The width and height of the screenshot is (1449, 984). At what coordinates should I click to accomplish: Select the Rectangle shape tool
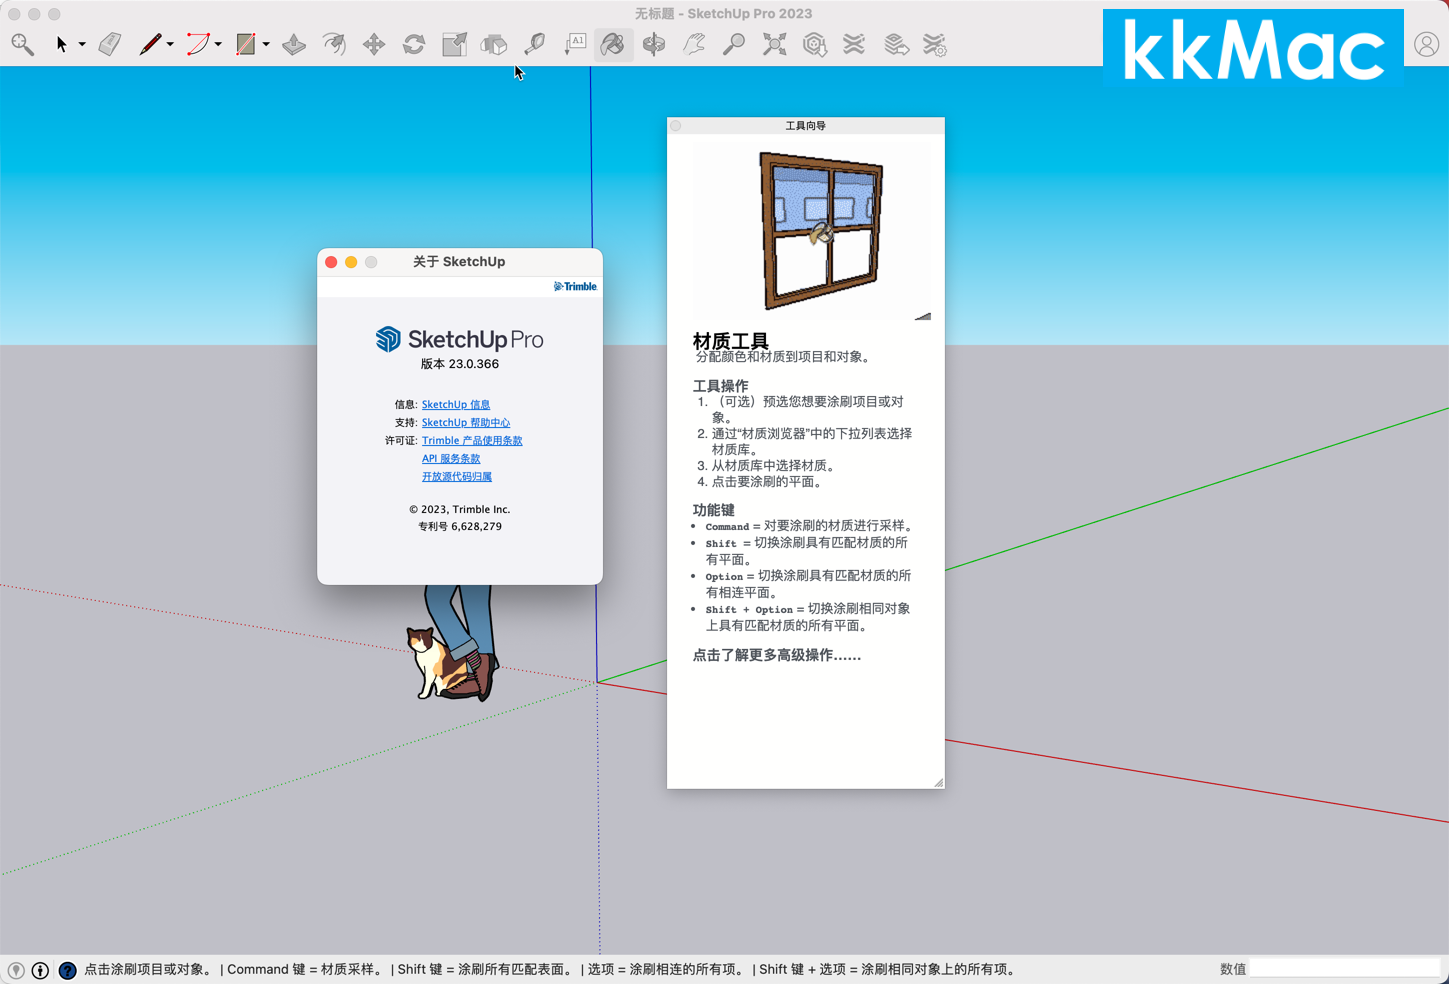point(245,44)
